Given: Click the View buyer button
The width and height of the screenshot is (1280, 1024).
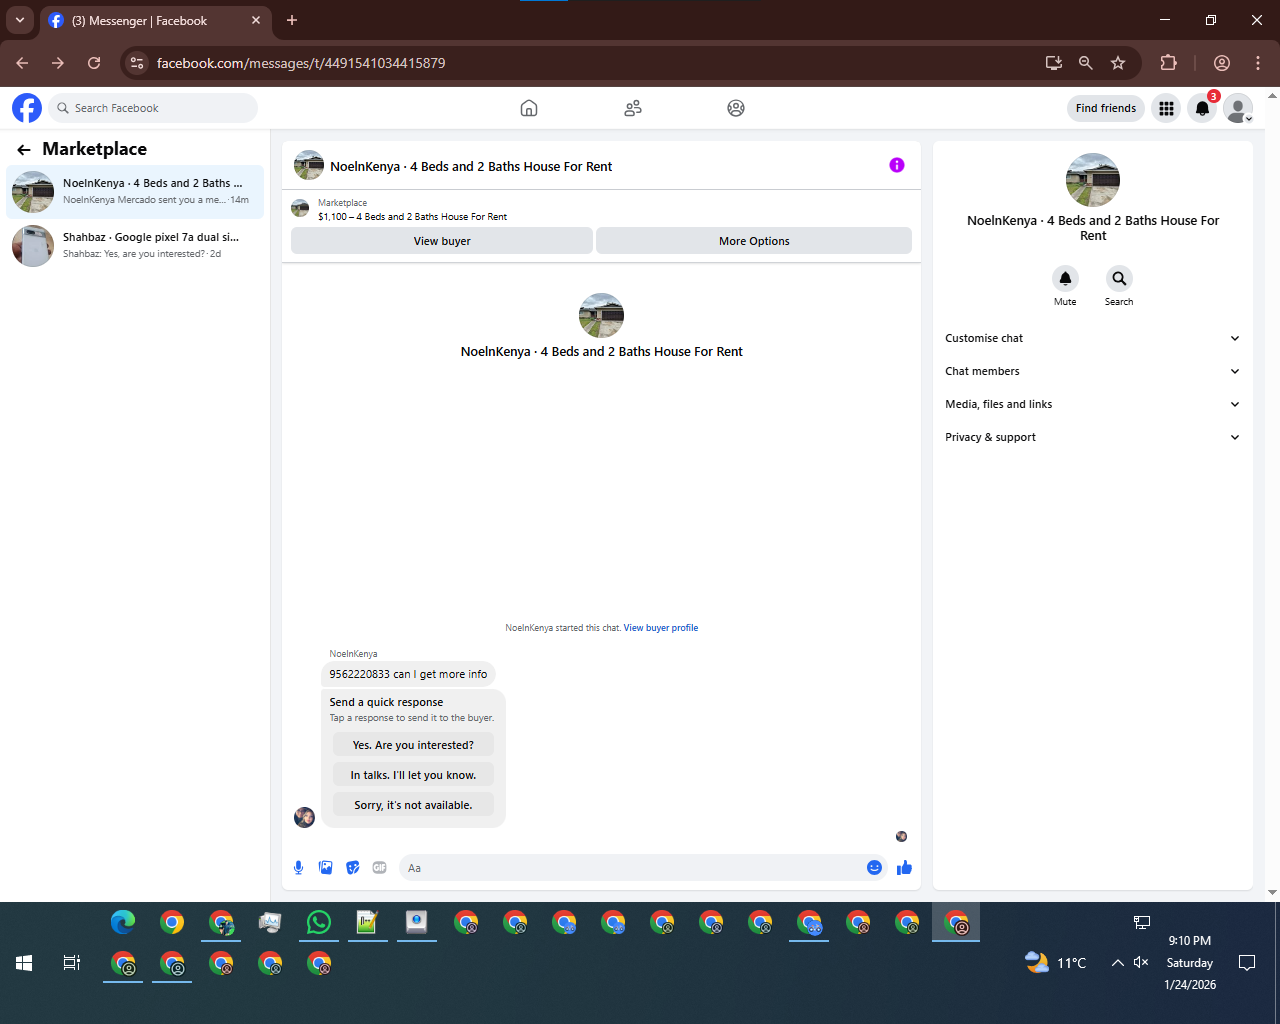Looking at the screenshot, I should point(442,241).
